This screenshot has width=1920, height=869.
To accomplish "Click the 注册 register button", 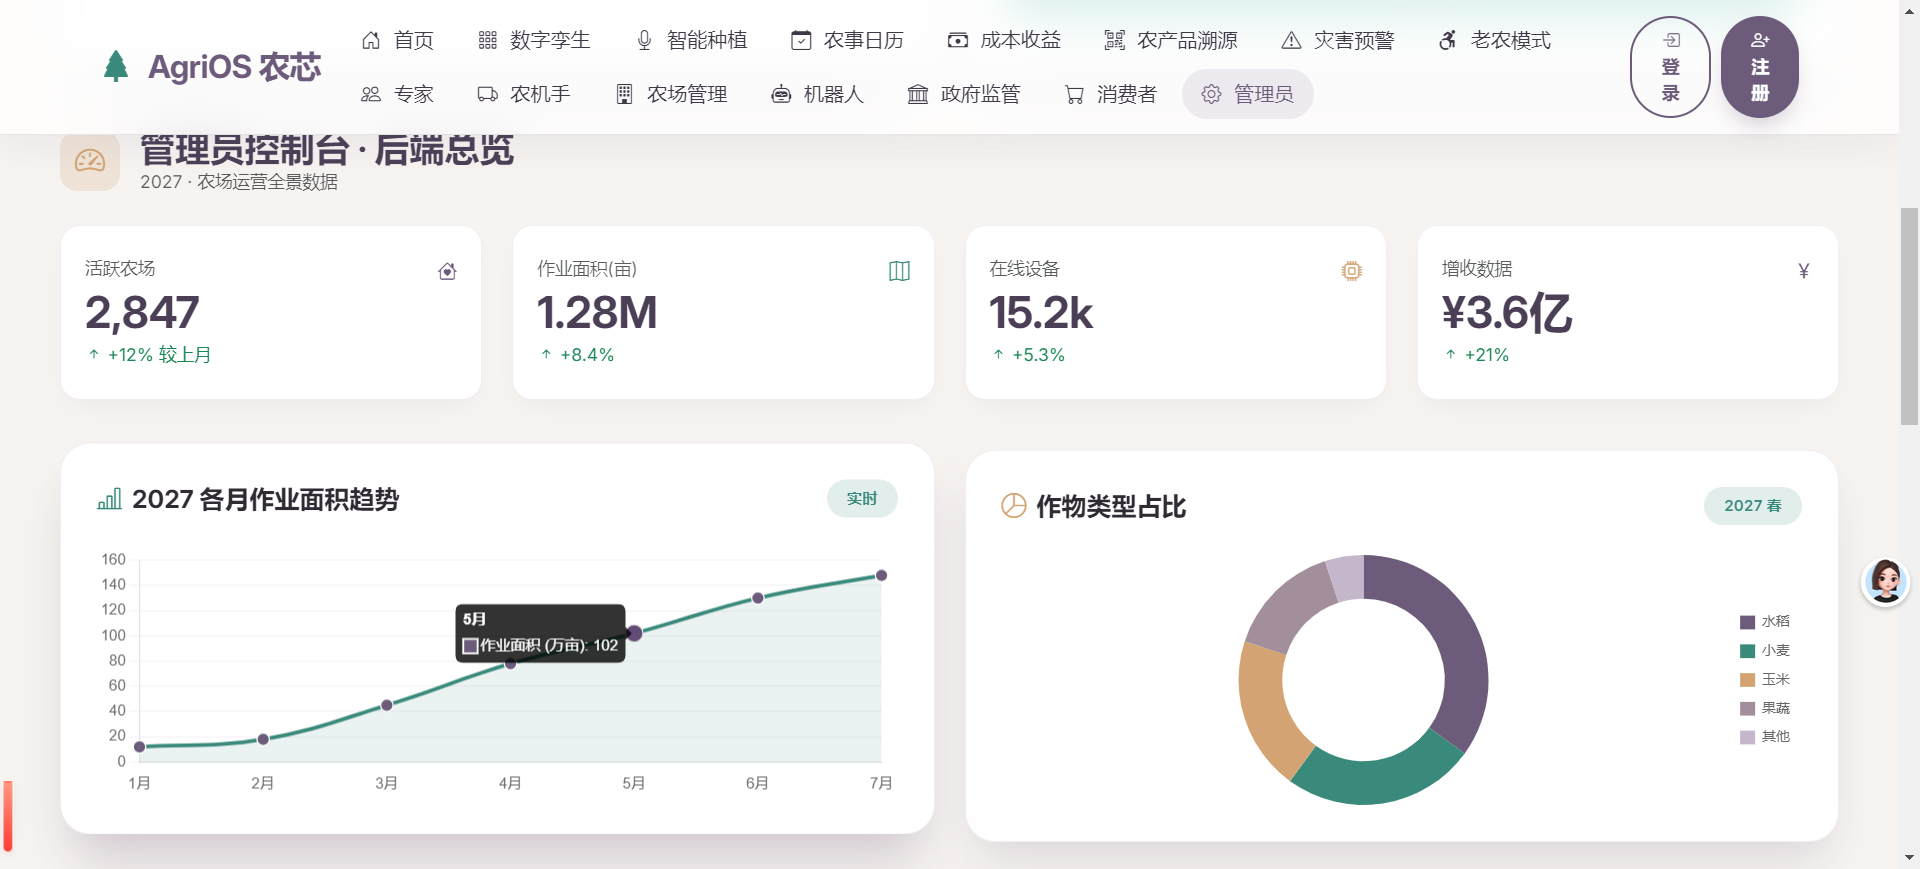I will tap(1760, 67).
